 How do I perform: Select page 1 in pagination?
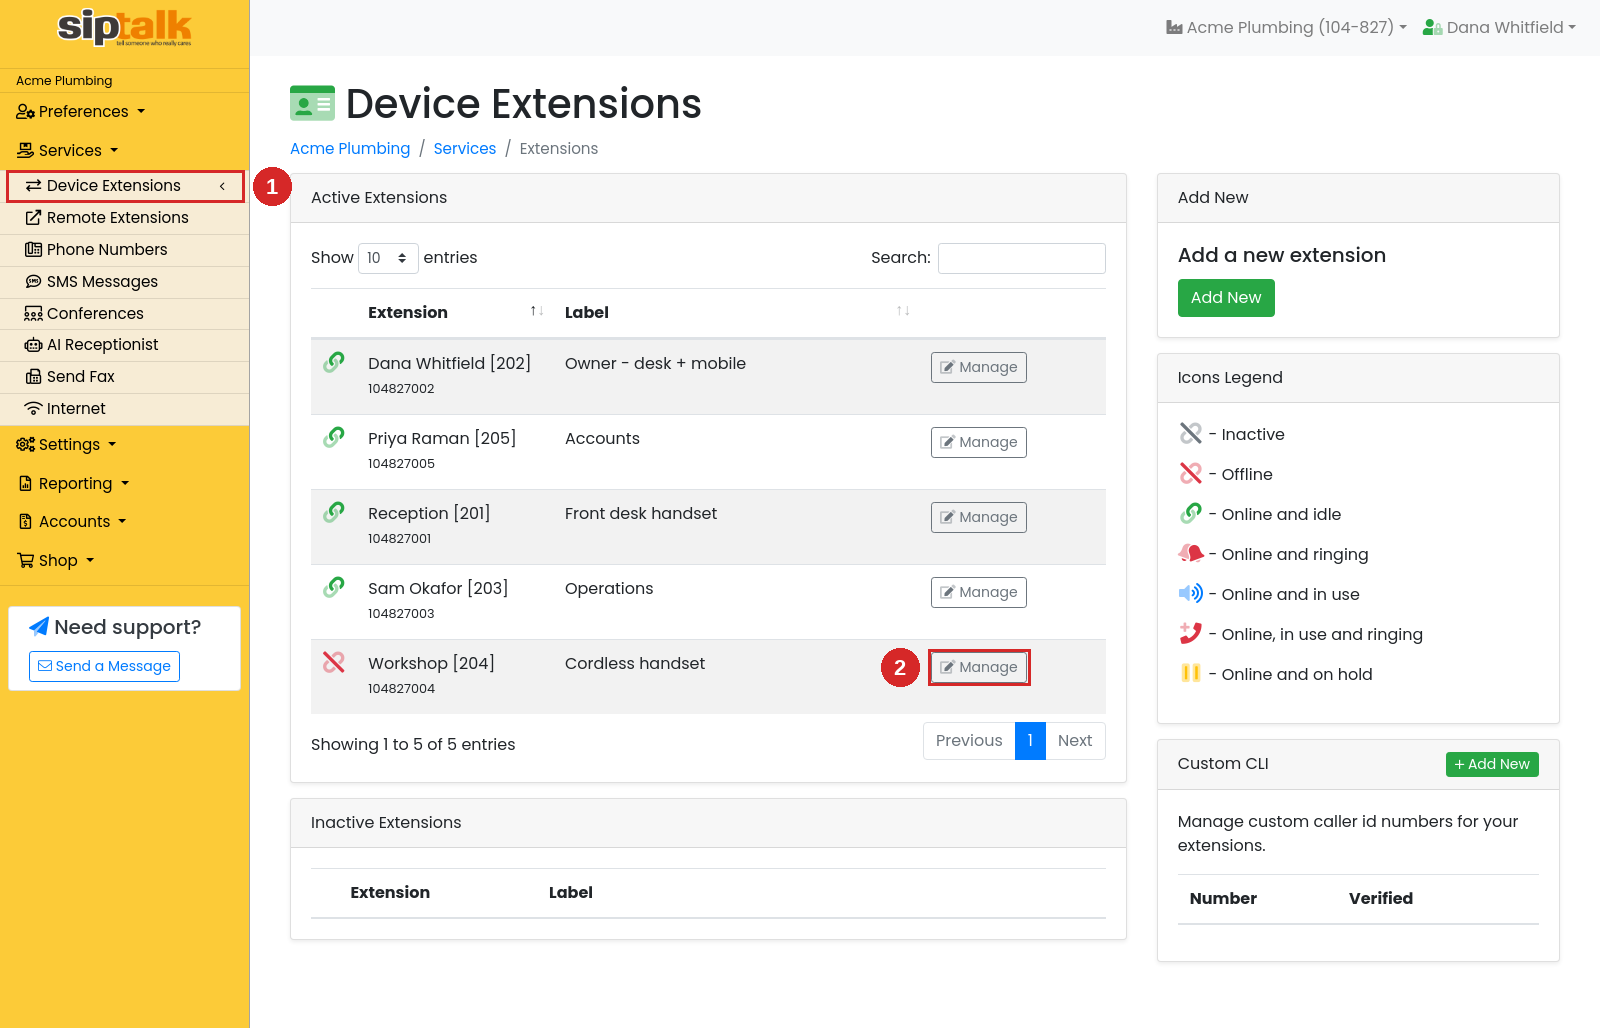coord(1030,741)
